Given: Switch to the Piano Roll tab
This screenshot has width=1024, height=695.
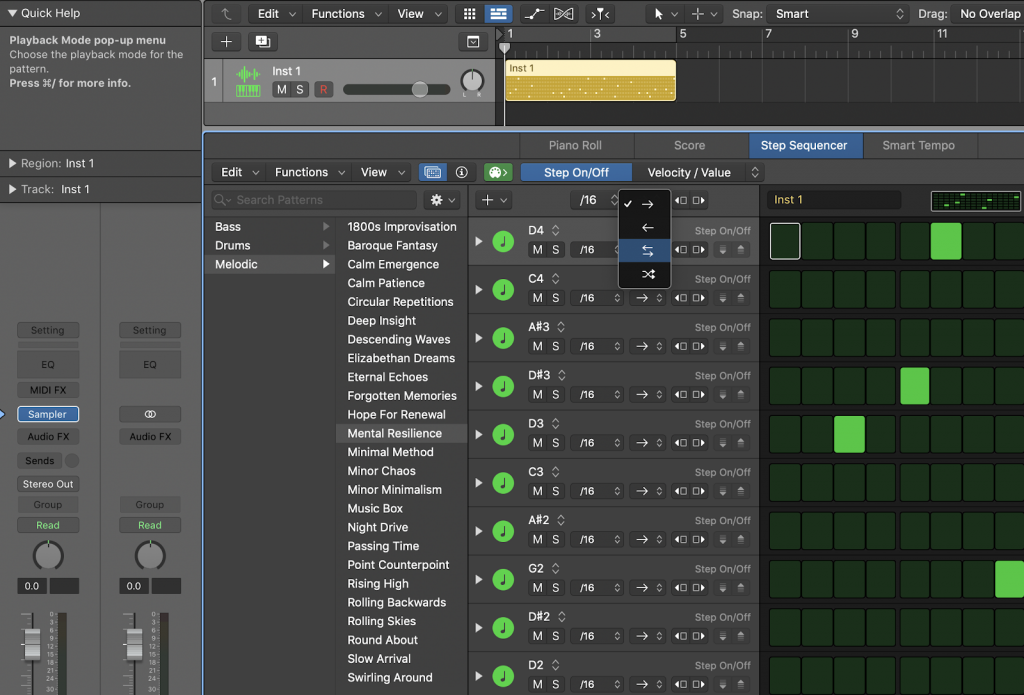Looking at the screenshot, I should pyautogui.click(x=576, y=145).
